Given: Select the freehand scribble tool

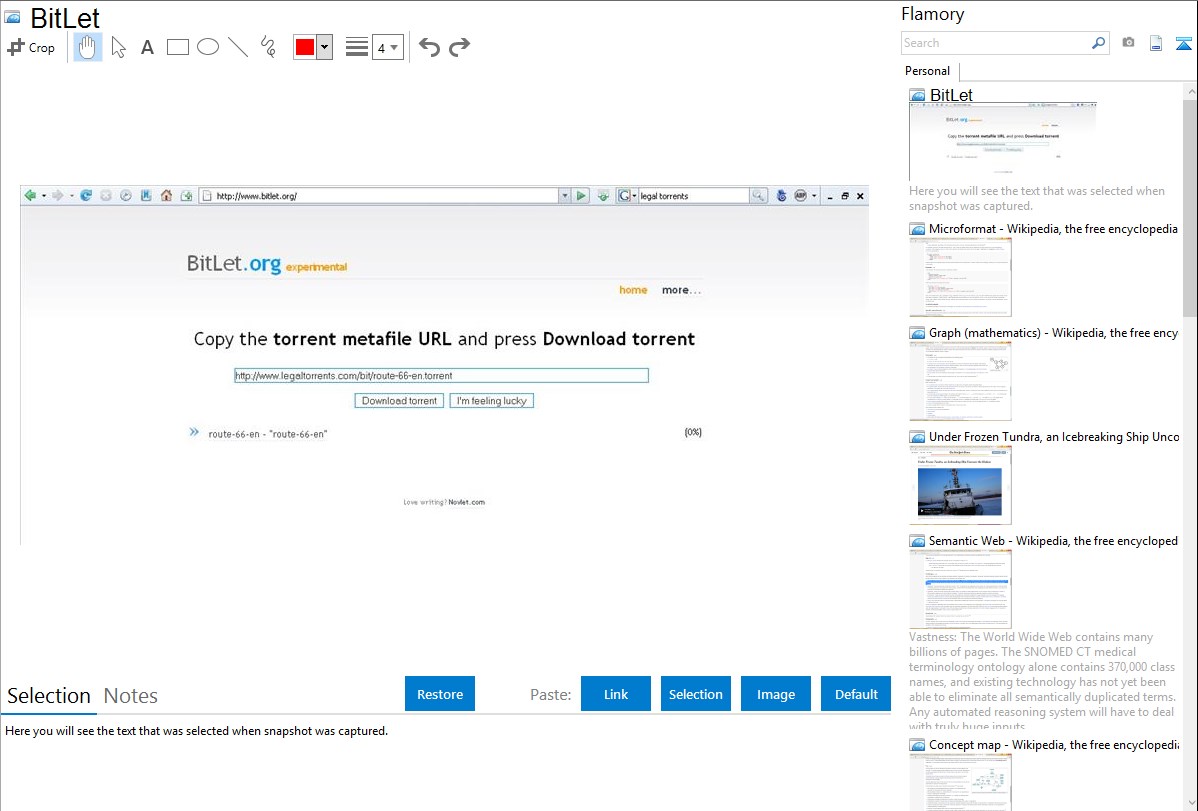Looking at the screenshot, I should [x=268, y=47].
